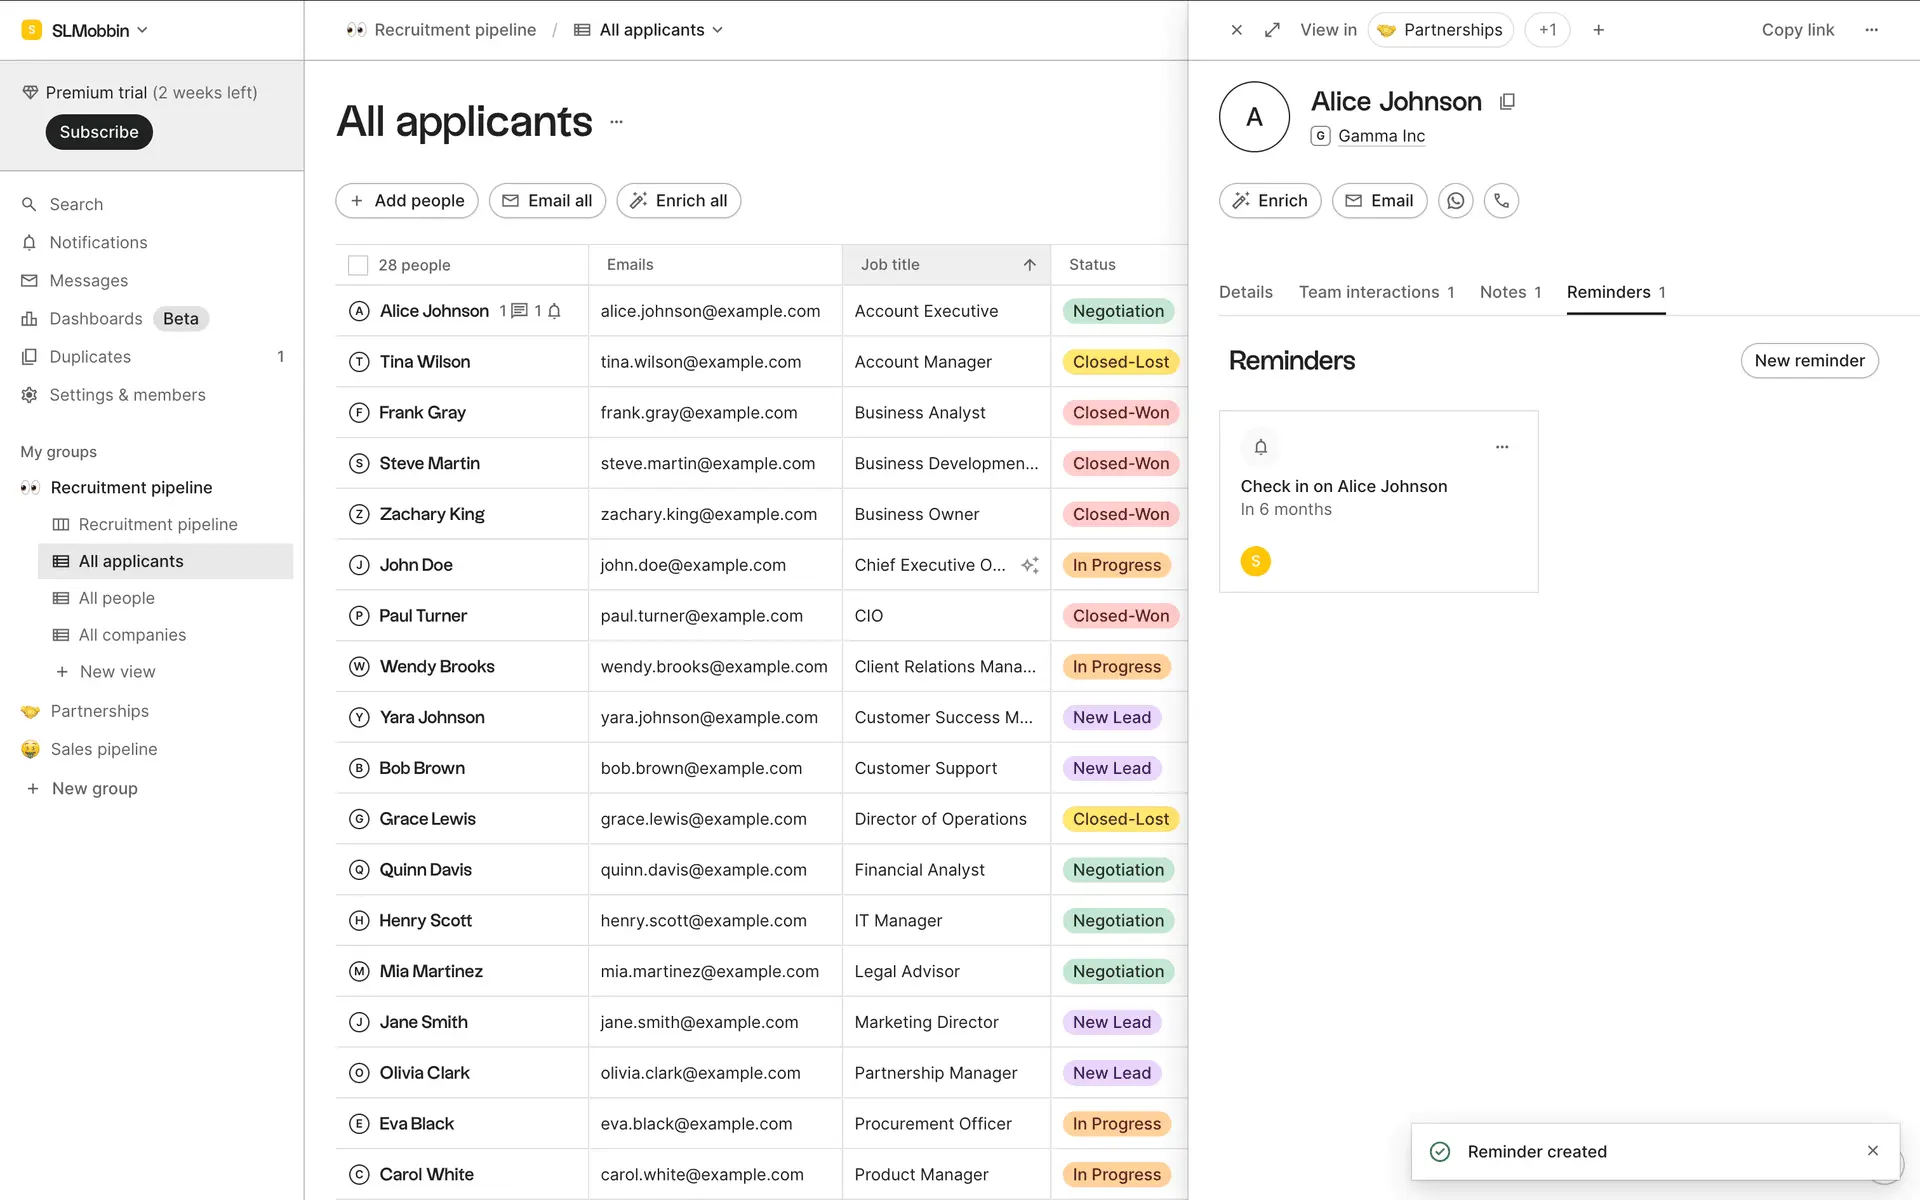This screenshot has width=1920, height=1200.
Task: Click the AI enrich sparkle on John Doe's job title
Action: tap(1029, 565)
